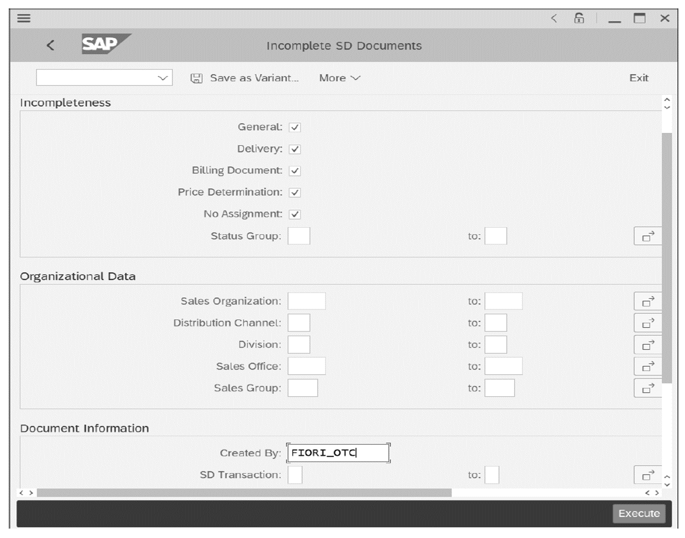
Task: Click the Sales Group from field
Action: coord(302,388)
